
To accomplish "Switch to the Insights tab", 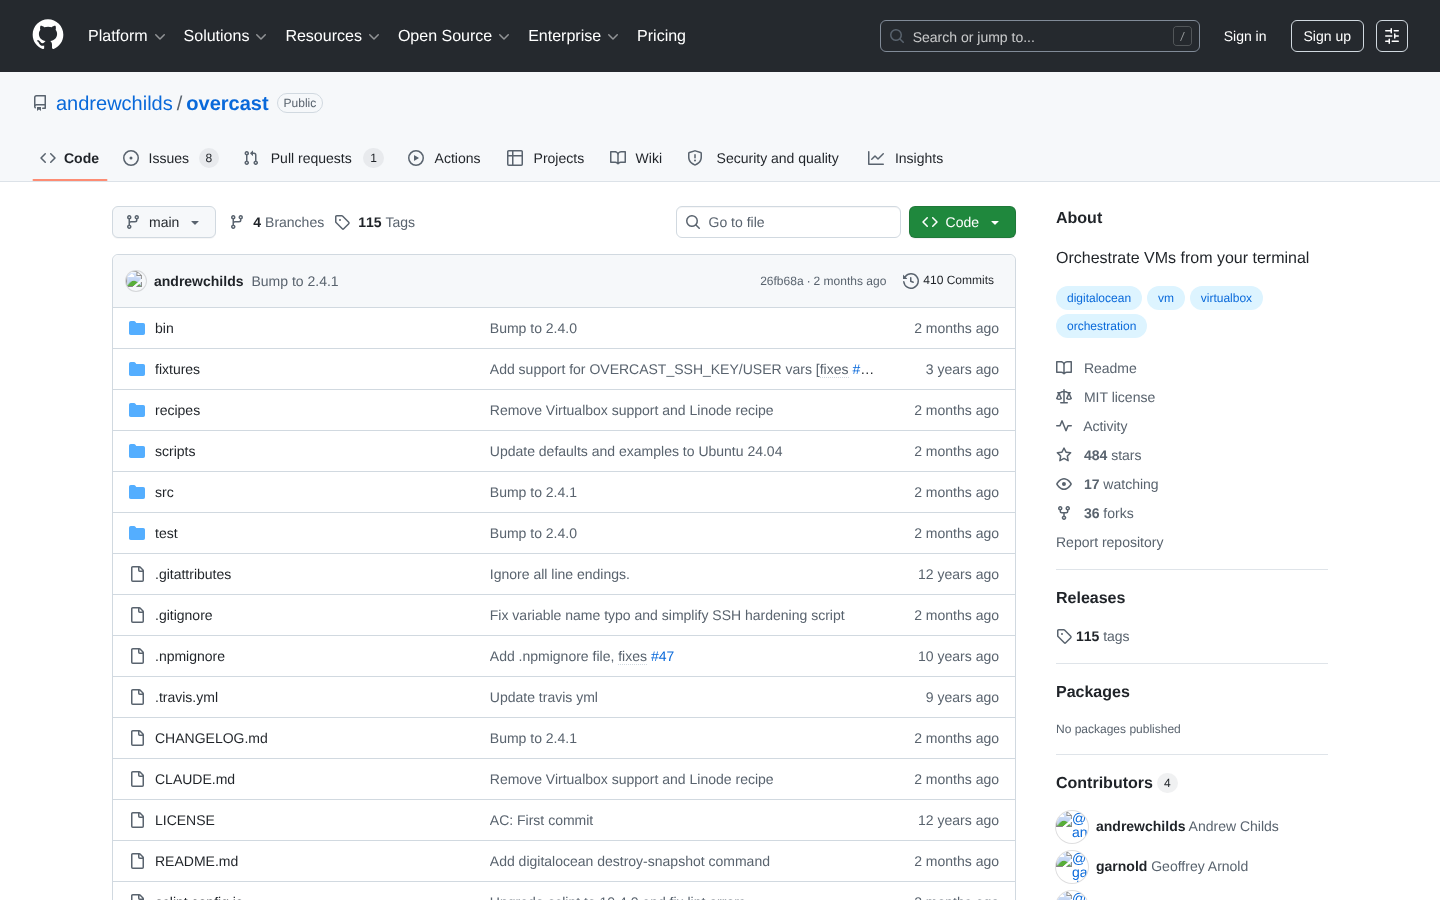I will point(905,158).
